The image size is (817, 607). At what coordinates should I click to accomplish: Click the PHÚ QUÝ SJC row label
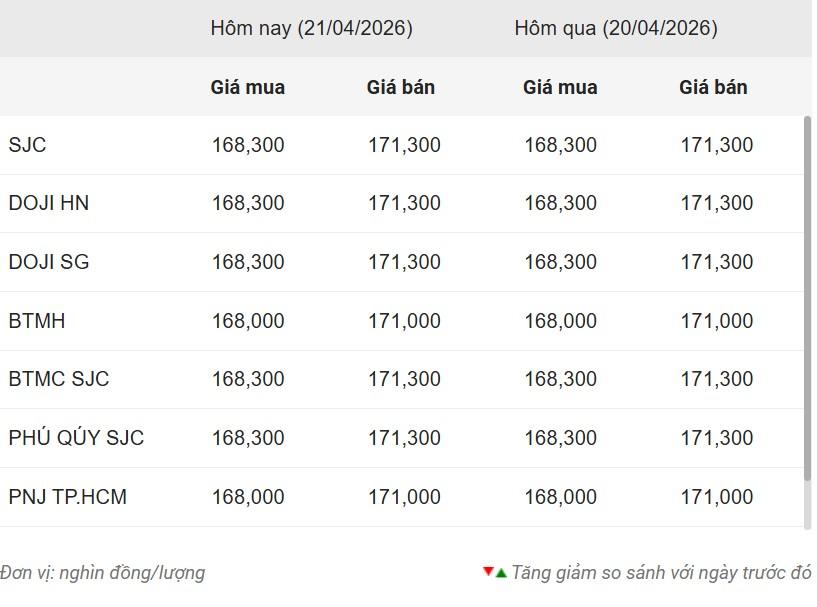pos(76,438)
